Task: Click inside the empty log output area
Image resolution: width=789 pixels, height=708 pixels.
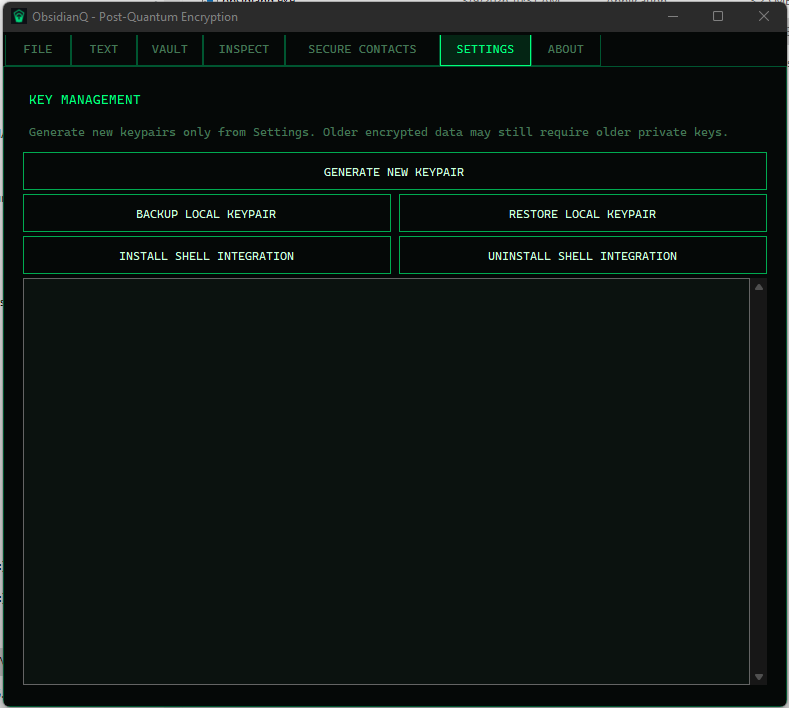Action: [386, 482]
